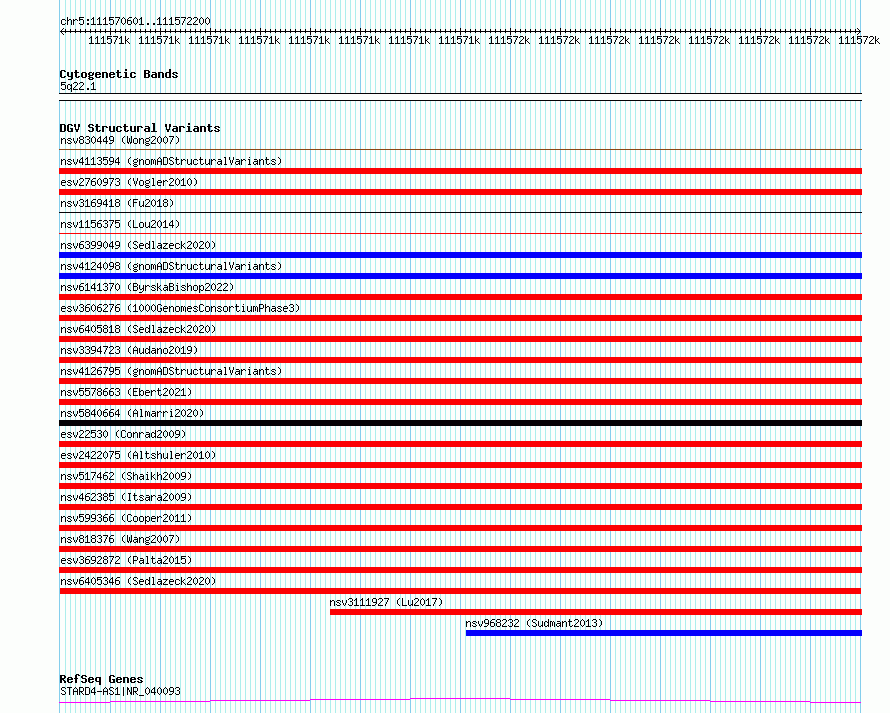This screenshot has height=713, width=890.
Task: Click the red bar under nsv3111927 (Lu2017)
Action: tap(596, 612)
